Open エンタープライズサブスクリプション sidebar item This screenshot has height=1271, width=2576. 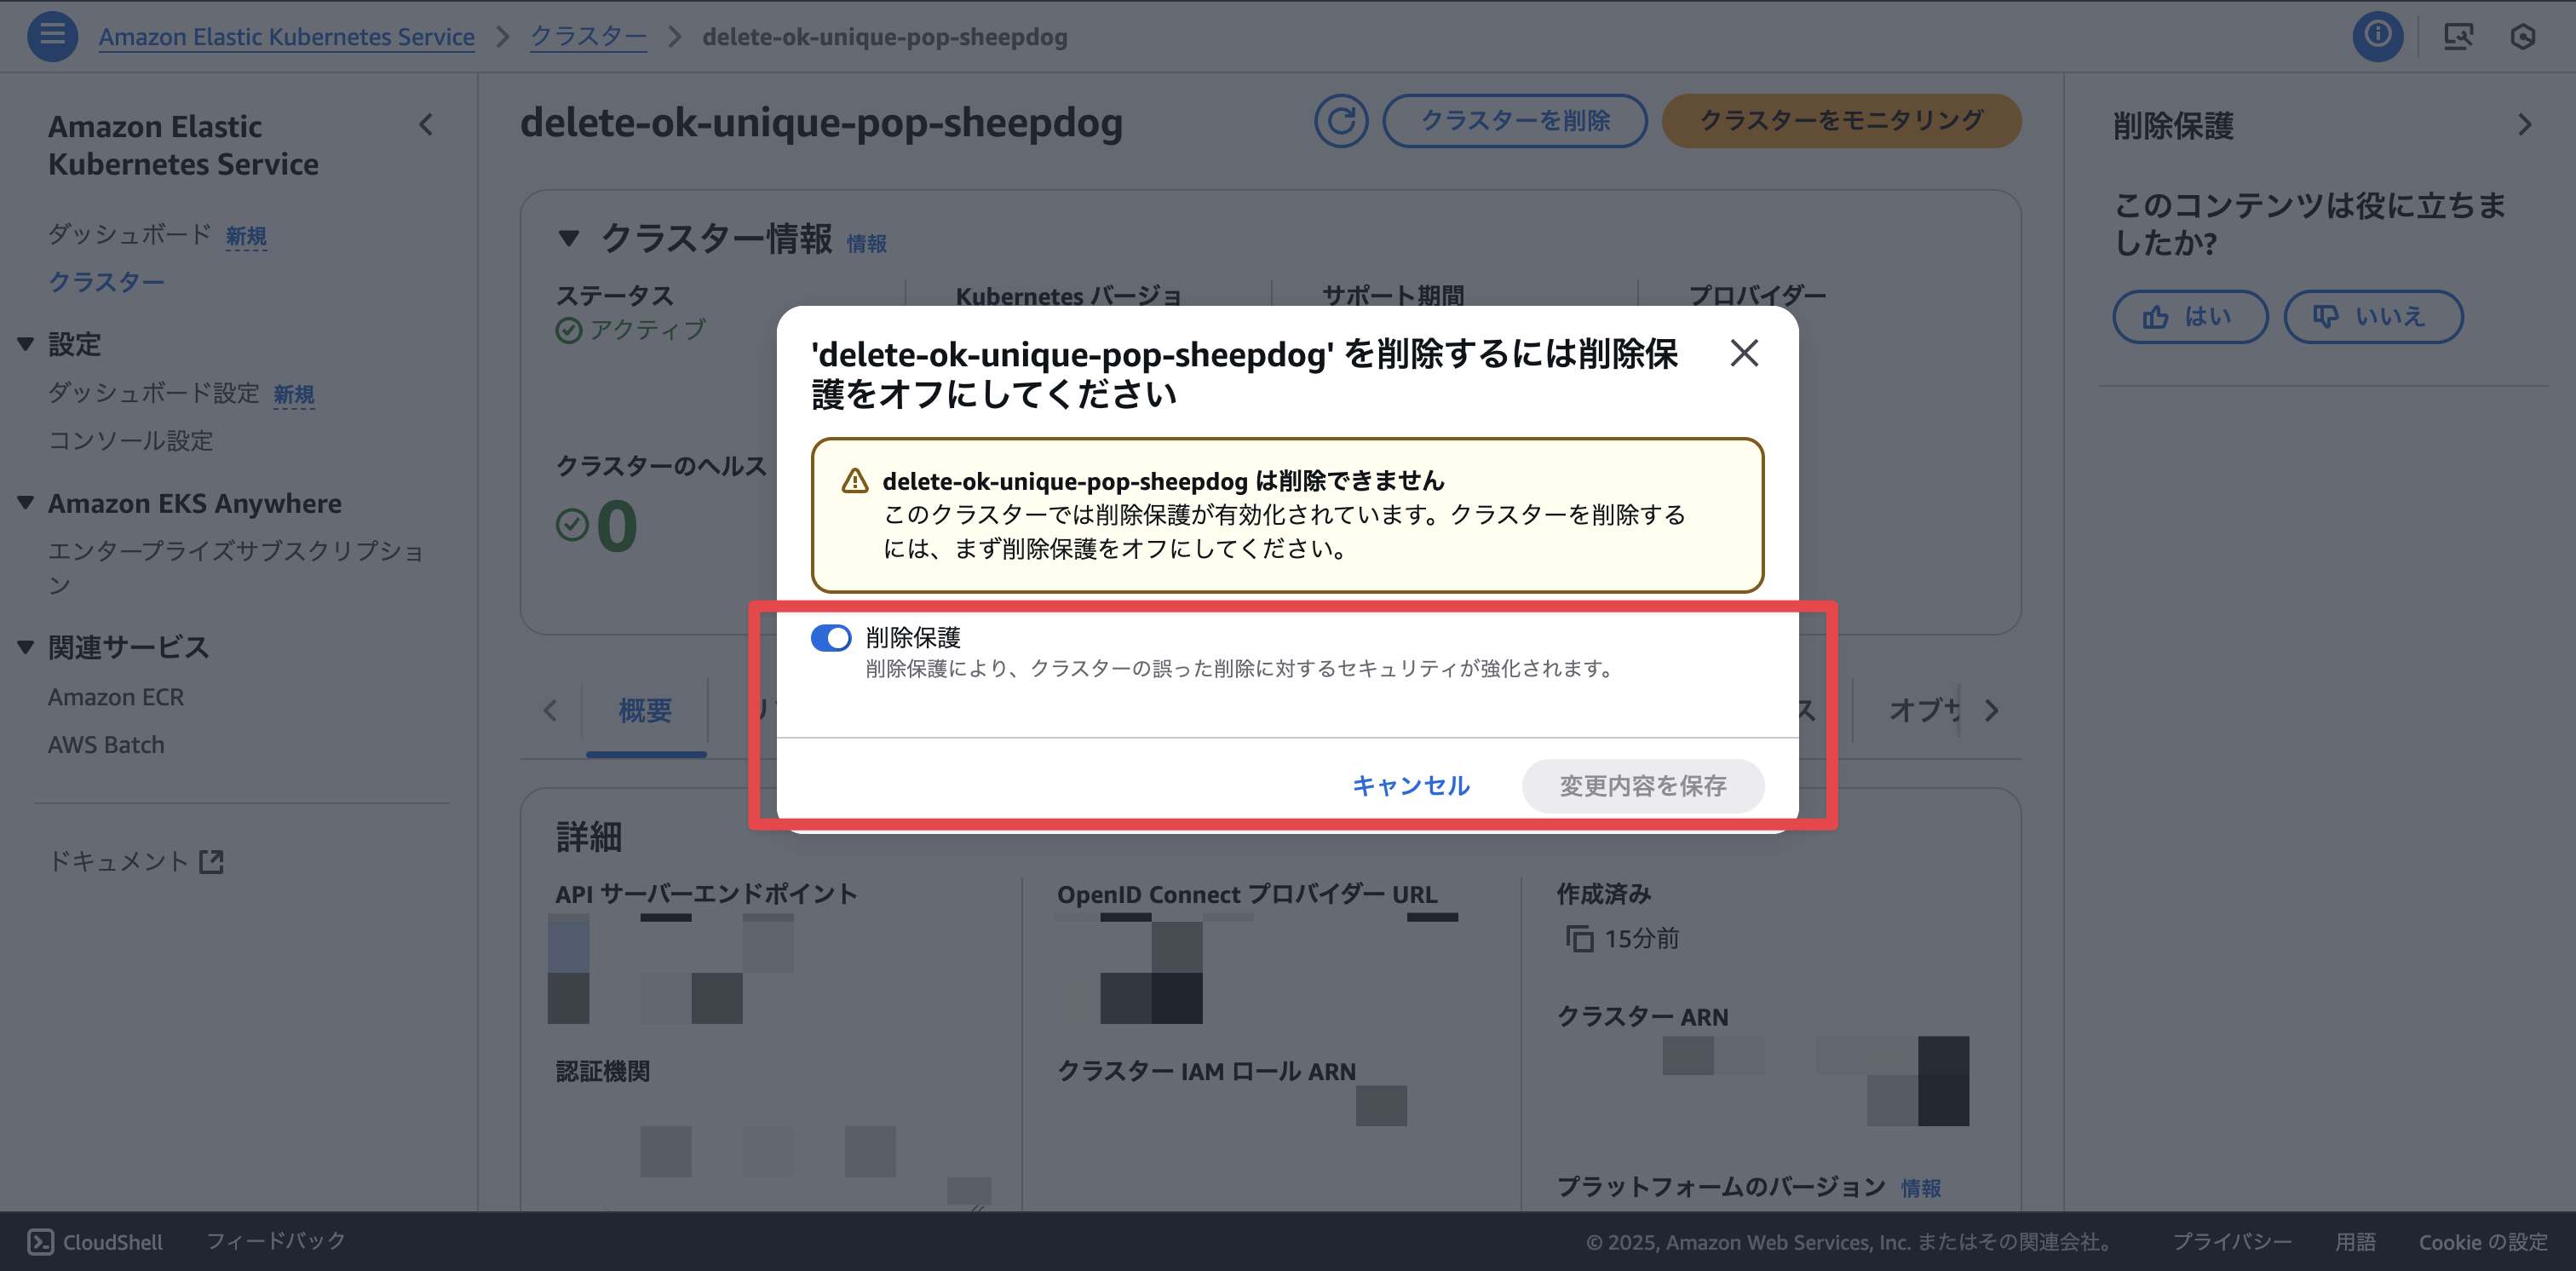(x=236, y=567)
